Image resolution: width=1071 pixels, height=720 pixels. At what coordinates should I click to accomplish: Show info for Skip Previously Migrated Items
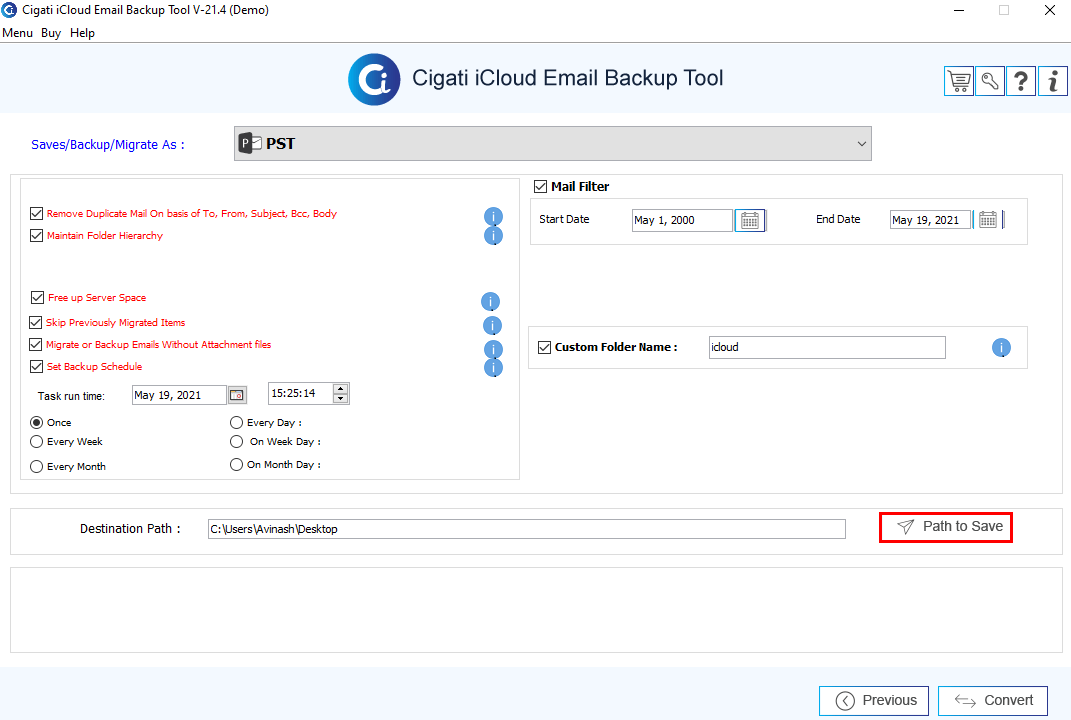pyautogui.click(x=492, y=325)
